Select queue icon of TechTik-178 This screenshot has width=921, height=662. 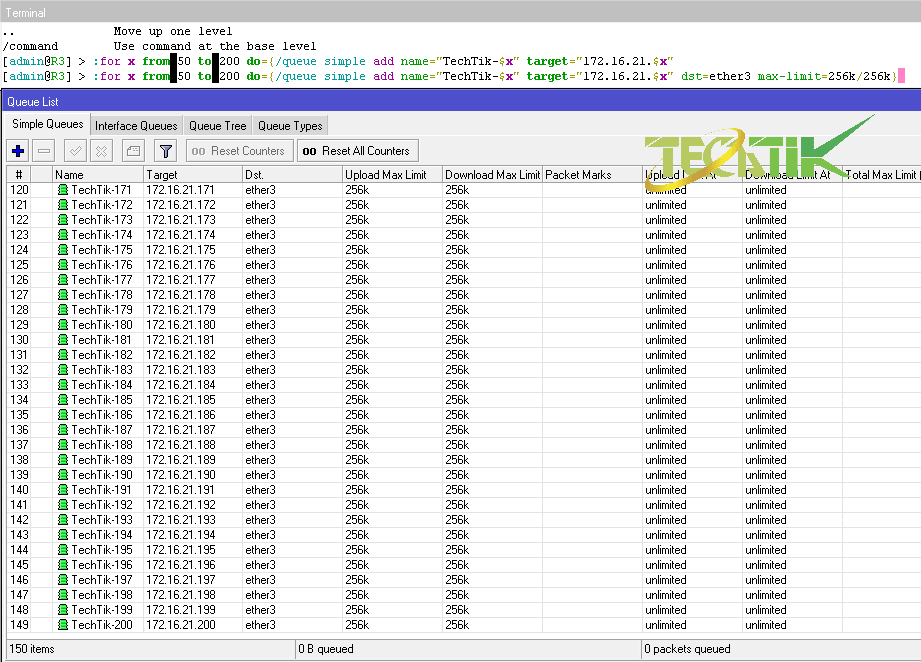[x=63, y=295]
